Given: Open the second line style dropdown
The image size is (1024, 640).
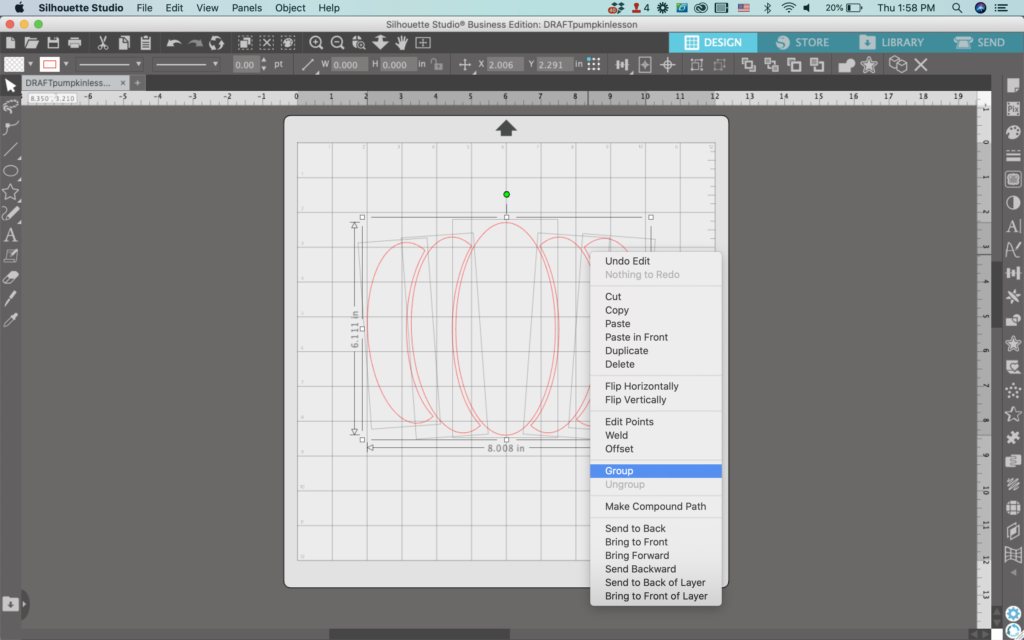Looking at the screenshot, I should click(186, 64).
